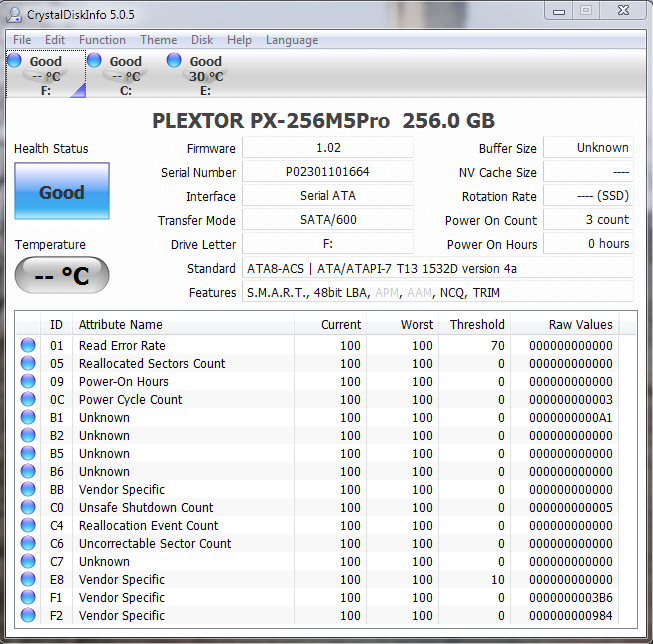Click the temperature display button

pyautogui.click(x=62, y=276)
